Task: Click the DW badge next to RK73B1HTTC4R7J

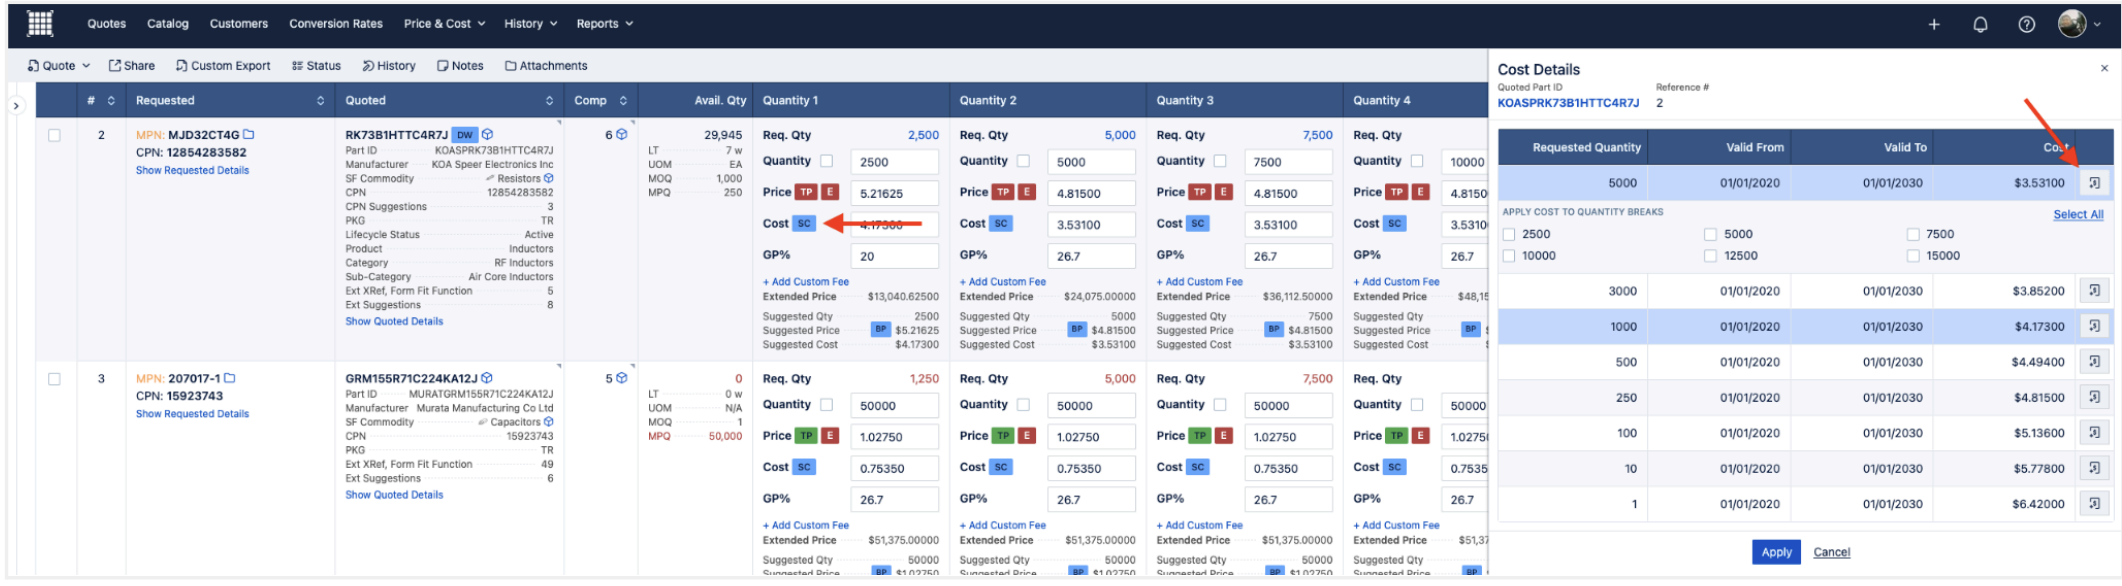Action: pos(465,135)
